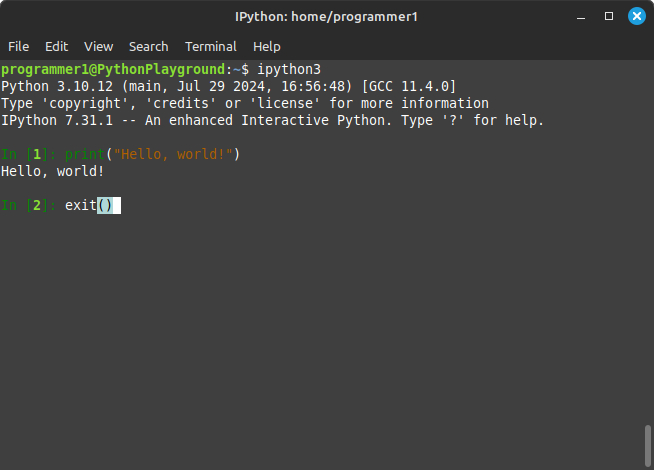Open the Edit menu
This screenshot has height=470, width=654.
56,46
